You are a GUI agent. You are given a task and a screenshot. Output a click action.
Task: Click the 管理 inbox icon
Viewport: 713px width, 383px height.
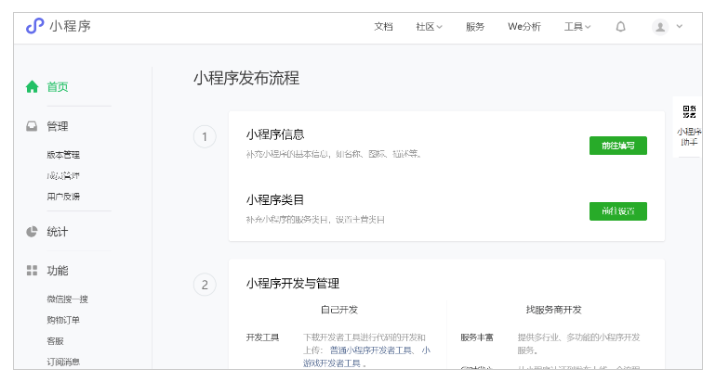(32, 126)
